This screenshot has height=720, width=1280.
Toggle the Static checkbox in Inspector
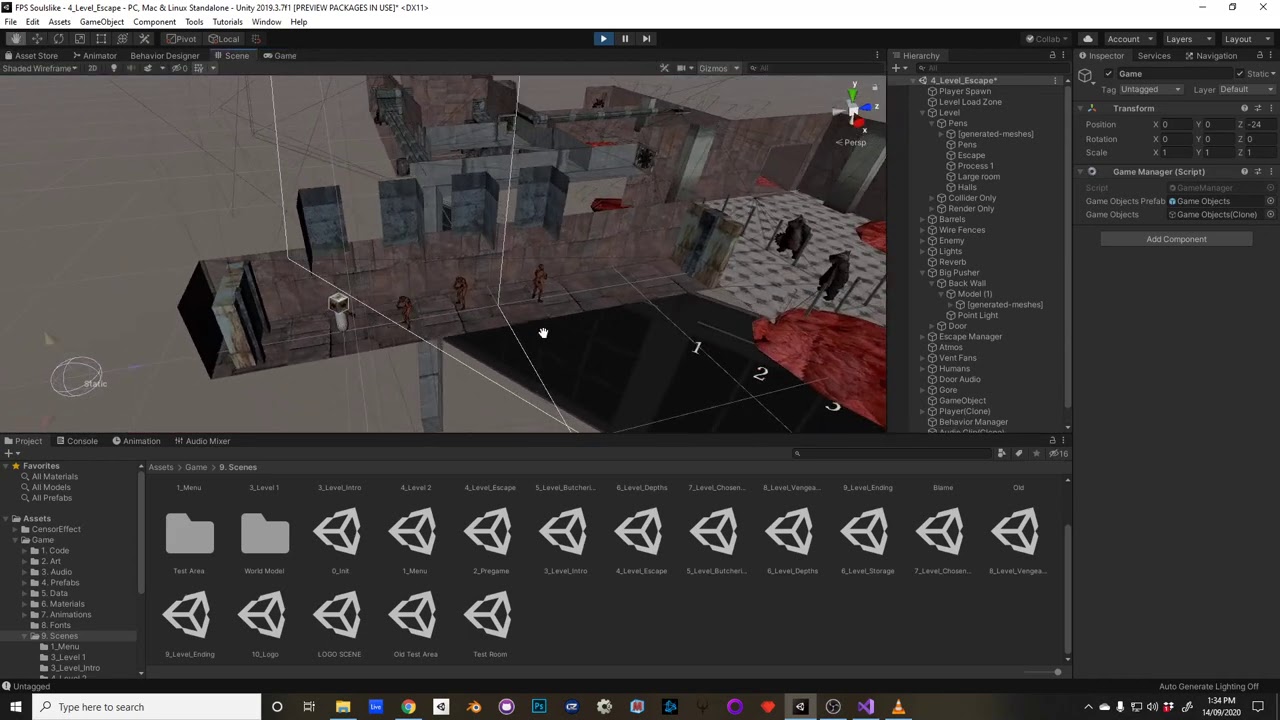tap(1240, 74)
